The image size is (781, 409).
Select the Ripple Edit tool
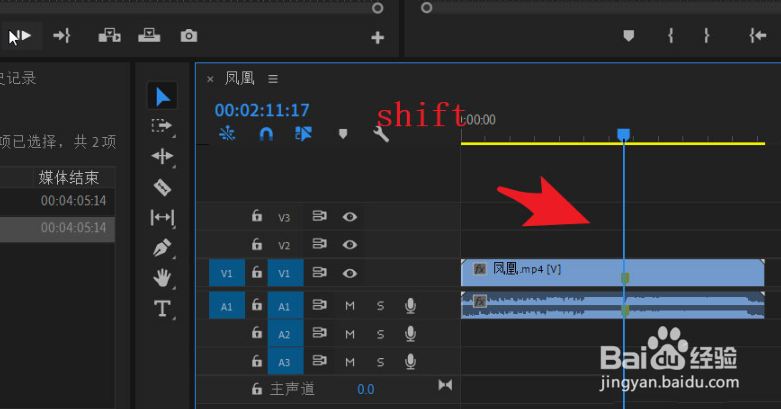(x=162, y=156)
